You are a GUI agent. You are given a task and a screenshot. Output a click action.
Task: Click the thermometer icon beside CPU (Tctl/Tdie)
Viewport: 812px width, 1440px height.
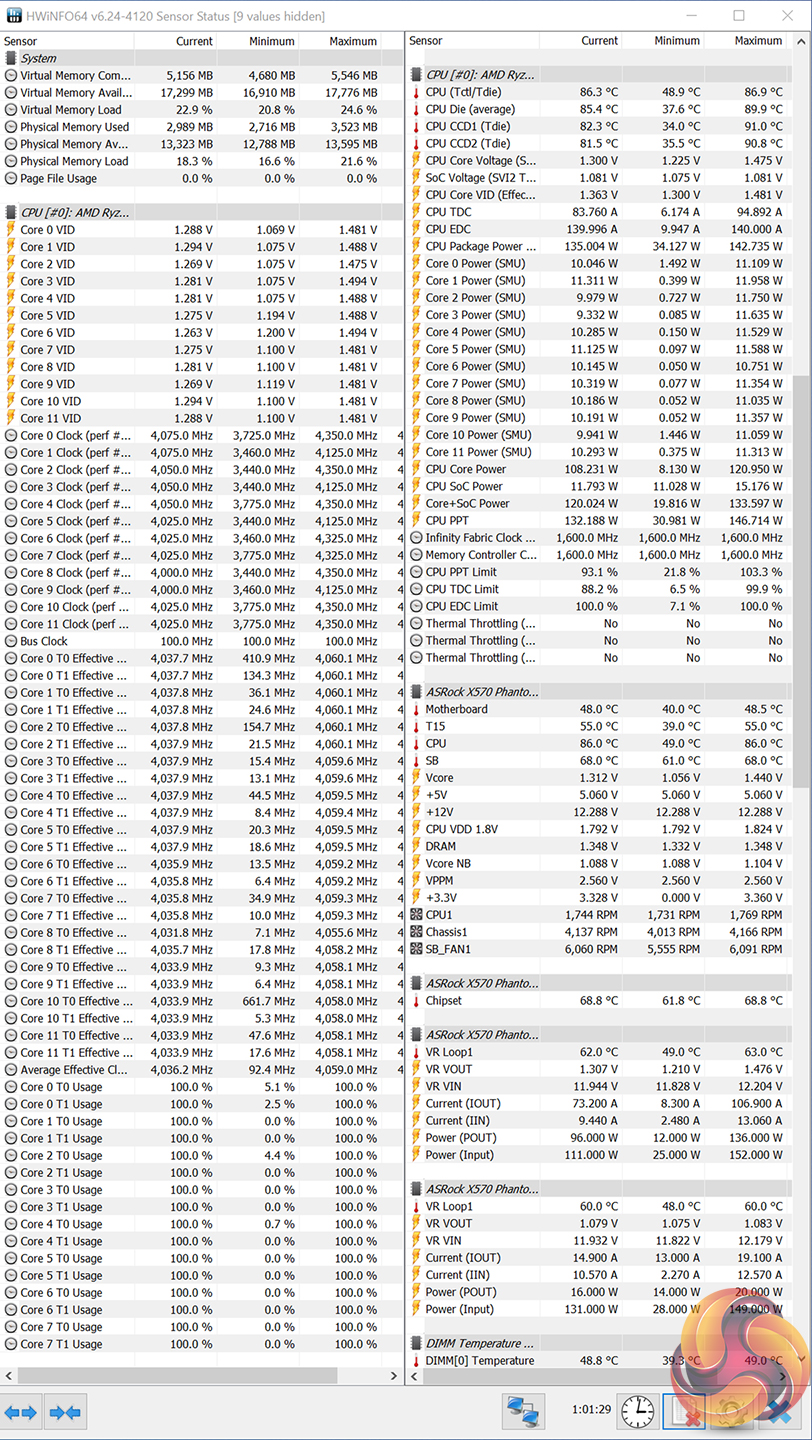coord(416,92)
